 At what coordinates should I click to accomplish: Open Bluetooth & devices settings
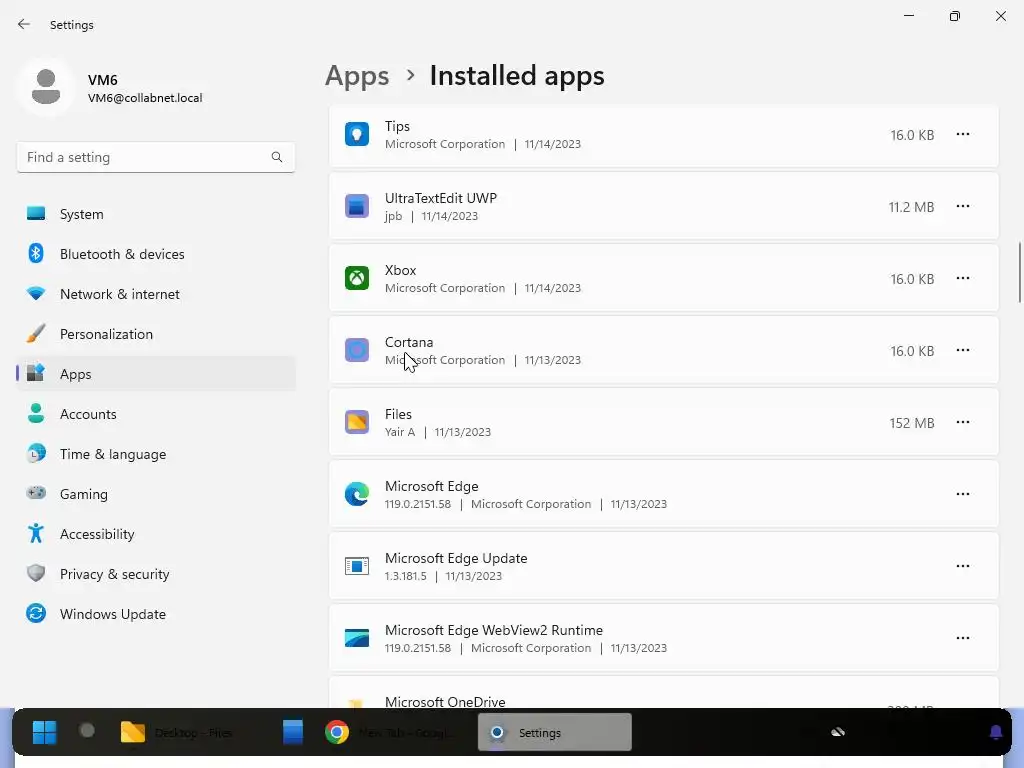pos(156,254)
